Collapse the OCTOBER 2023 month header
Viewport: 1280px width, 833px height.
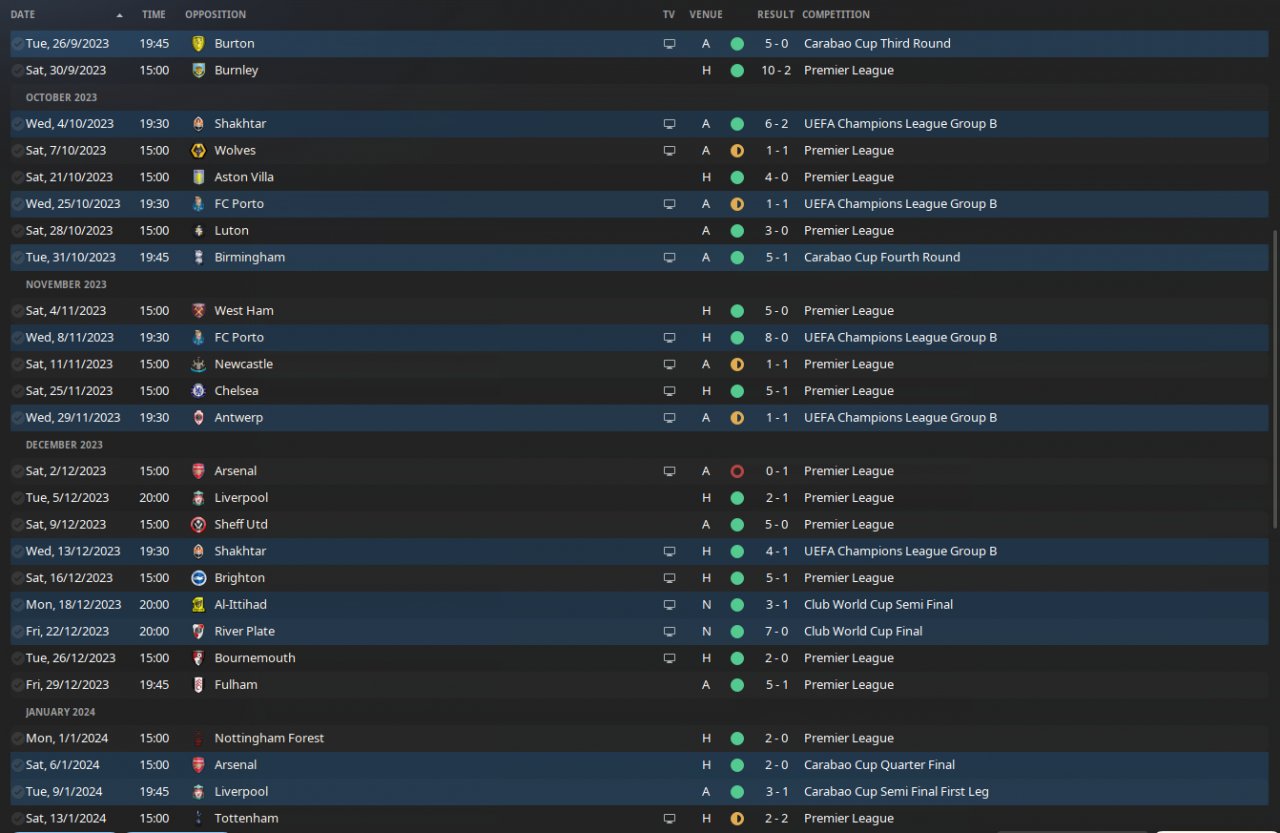61,98
